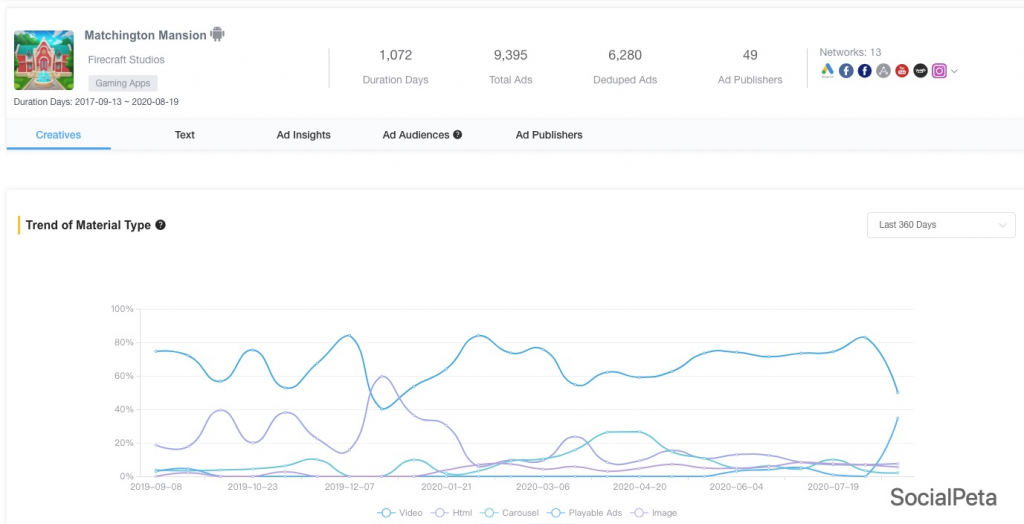Click the Firecraft Studios developer name
The height and width of the screenshot is (524, 1024).
pyautogui.click(x=126, y=59)
